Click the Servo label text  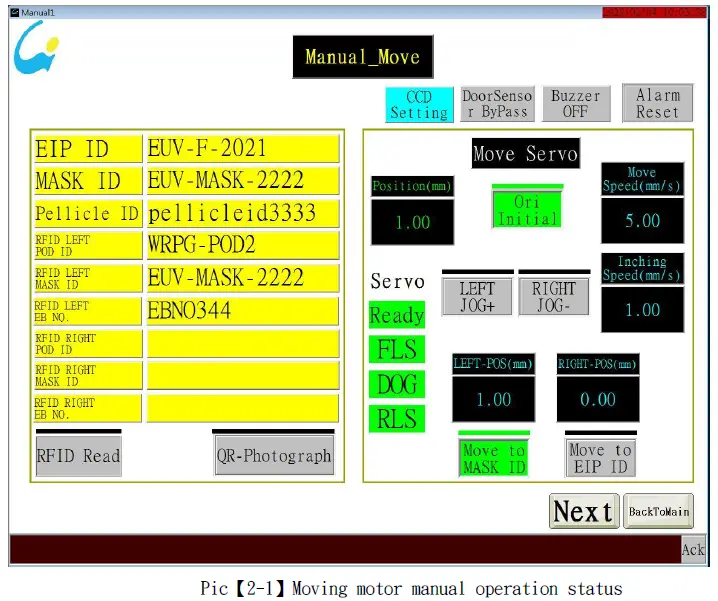pos(397,281)
